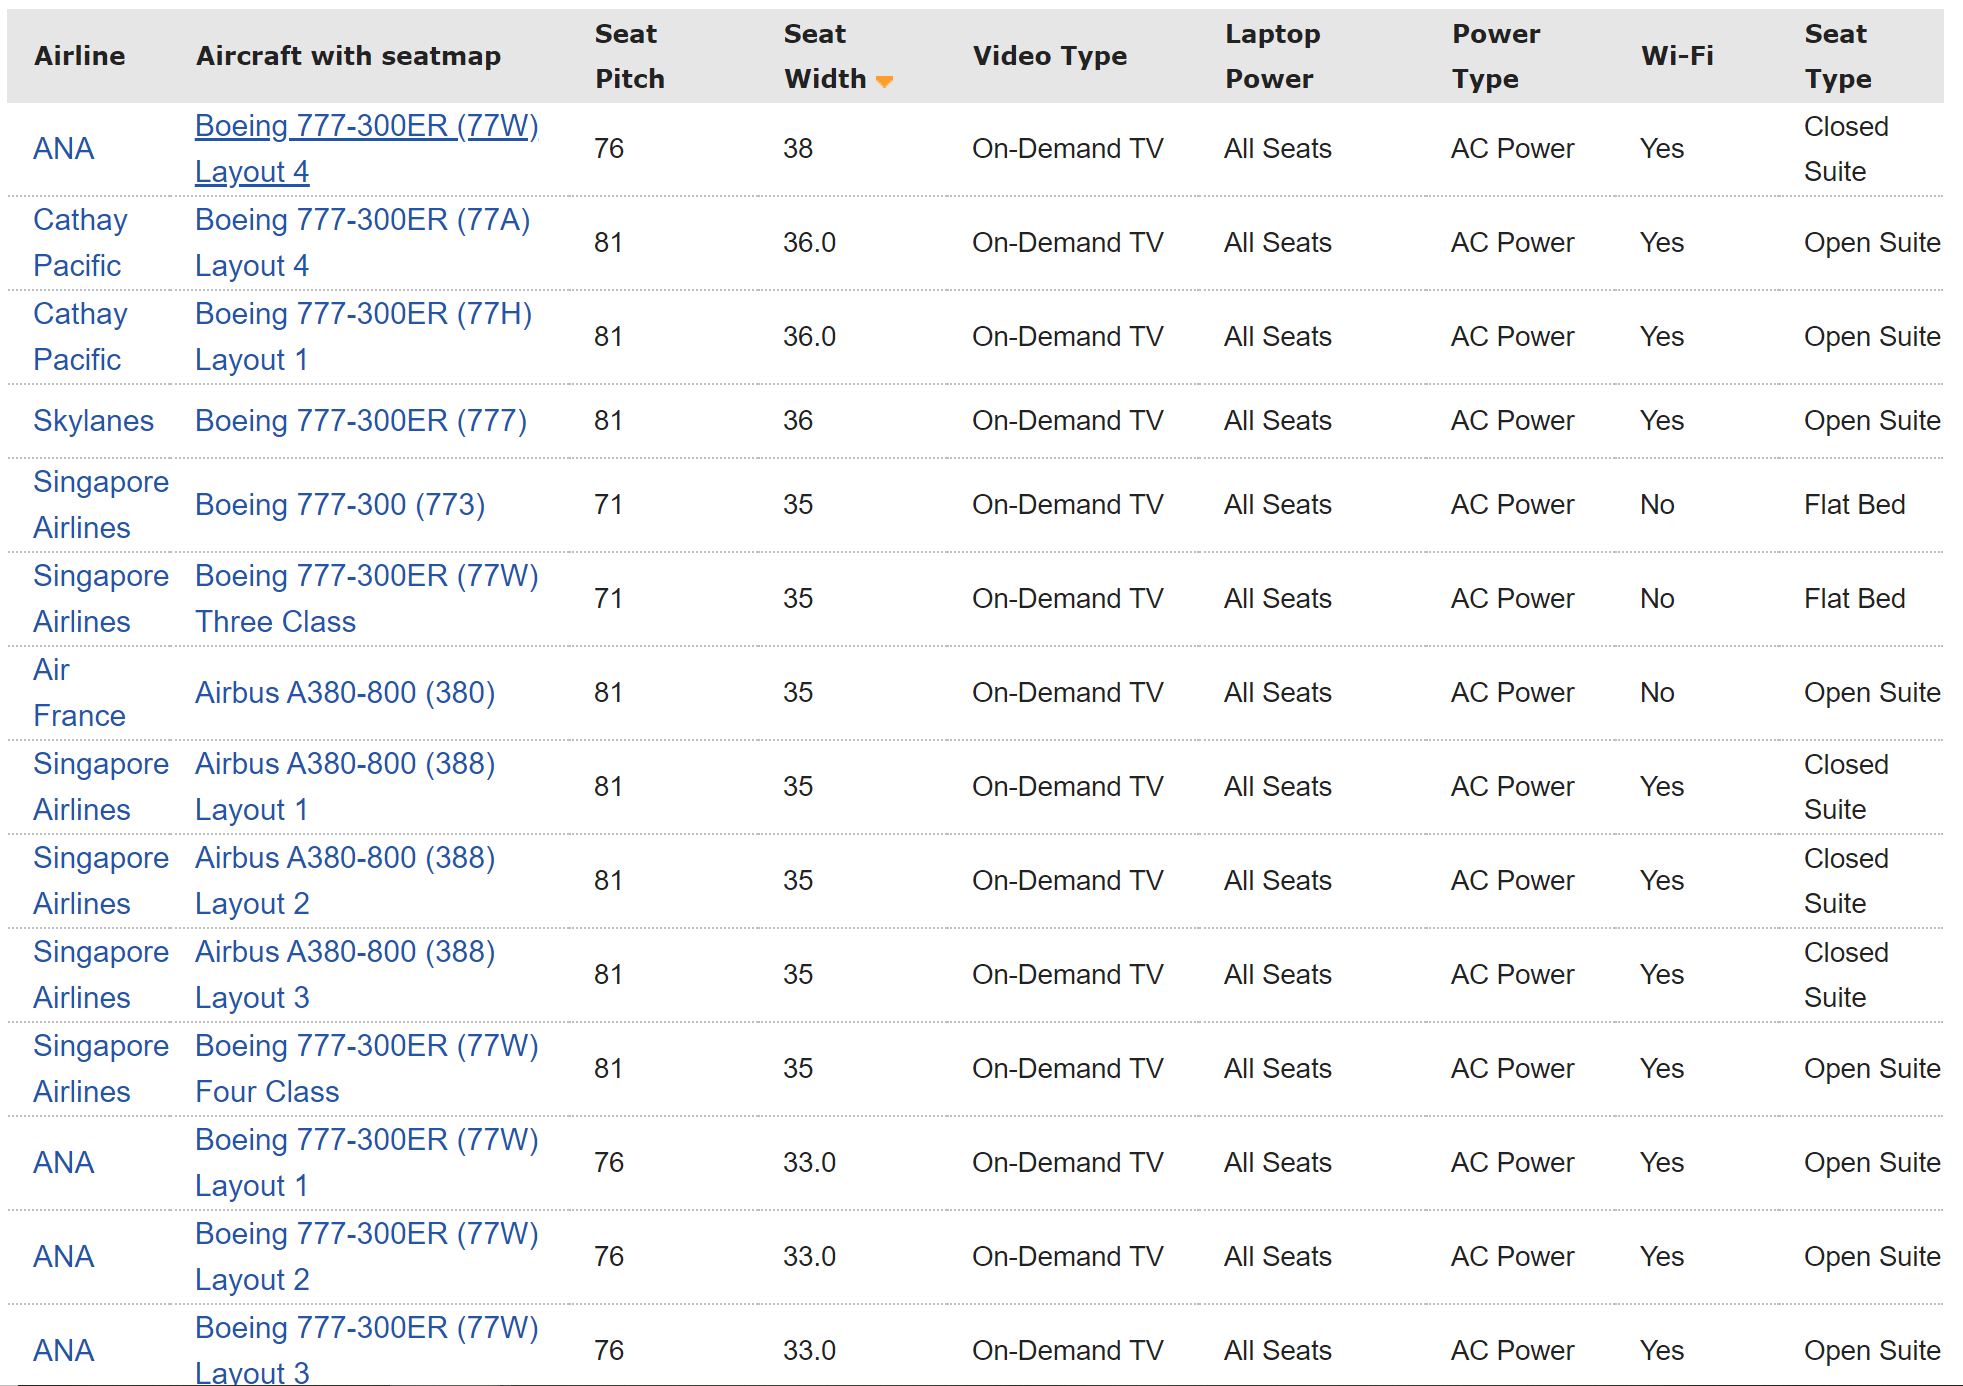Select 'AC Power' in Air France row
The height and width of the screenshot is (1386, 1963).
tap(1512, 693)
